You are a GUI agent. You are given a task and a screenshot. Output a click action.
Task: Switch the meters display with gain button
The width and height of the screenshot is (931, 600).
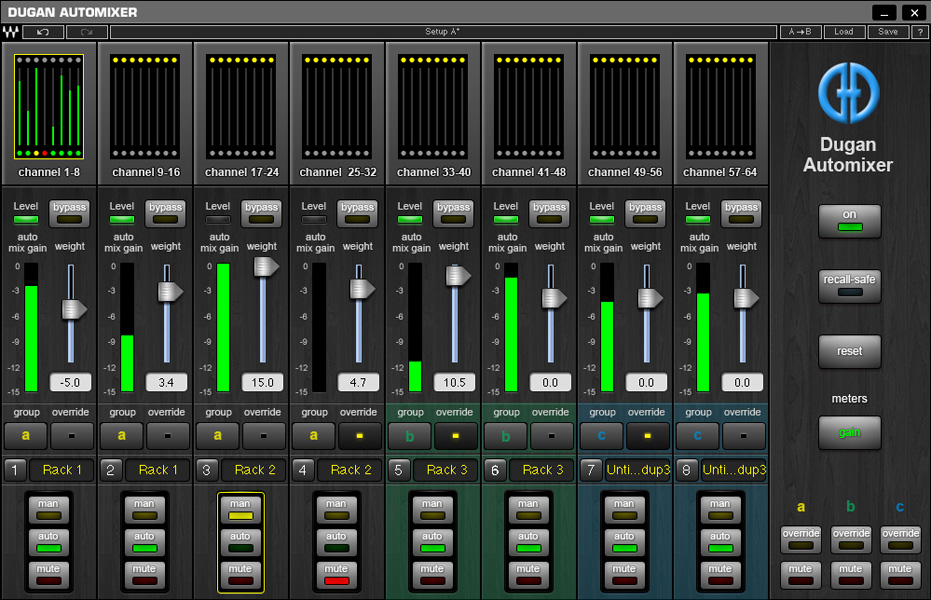pos(850,433)
